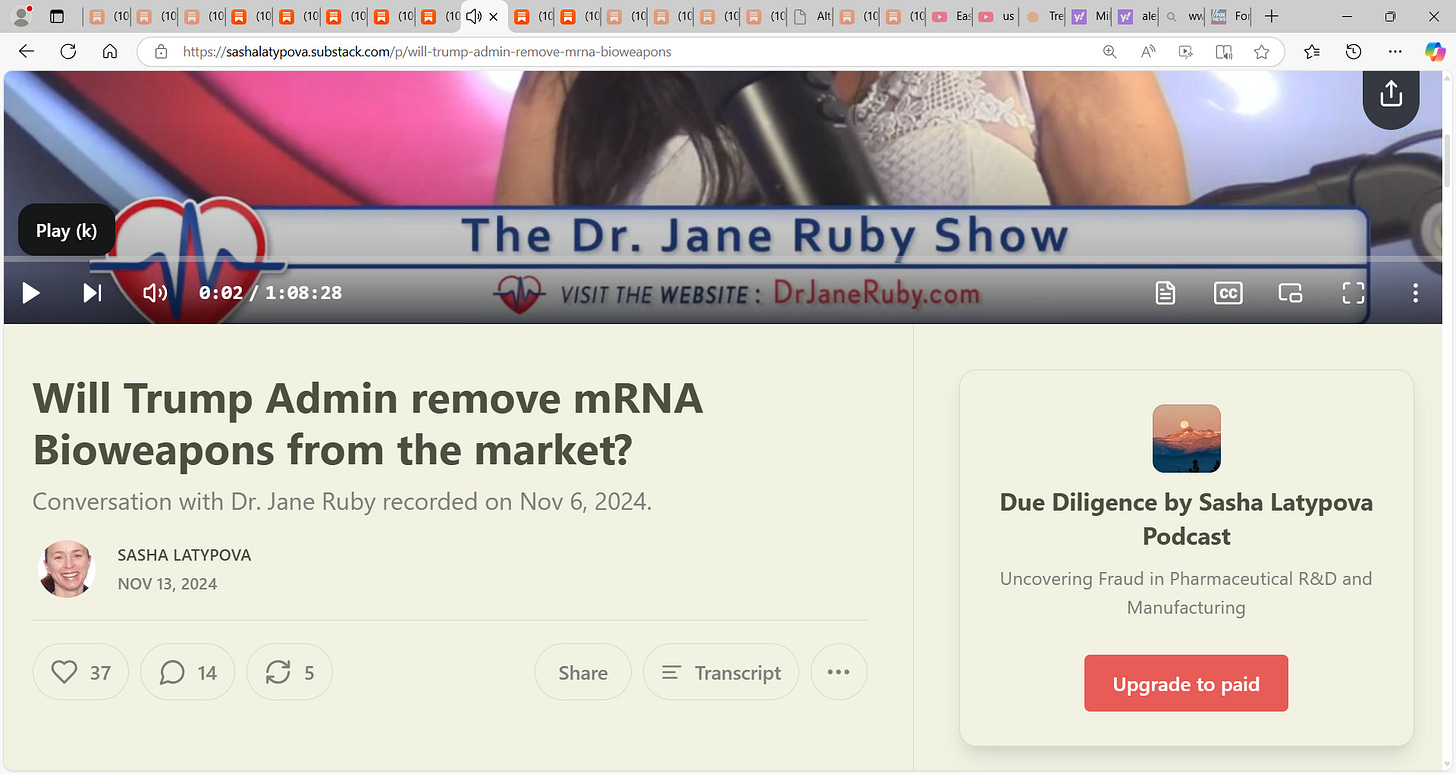Open Due Diligence podcast logo thumbnail
This screenshot has width=1456, height=774.
pos(1186,438)
